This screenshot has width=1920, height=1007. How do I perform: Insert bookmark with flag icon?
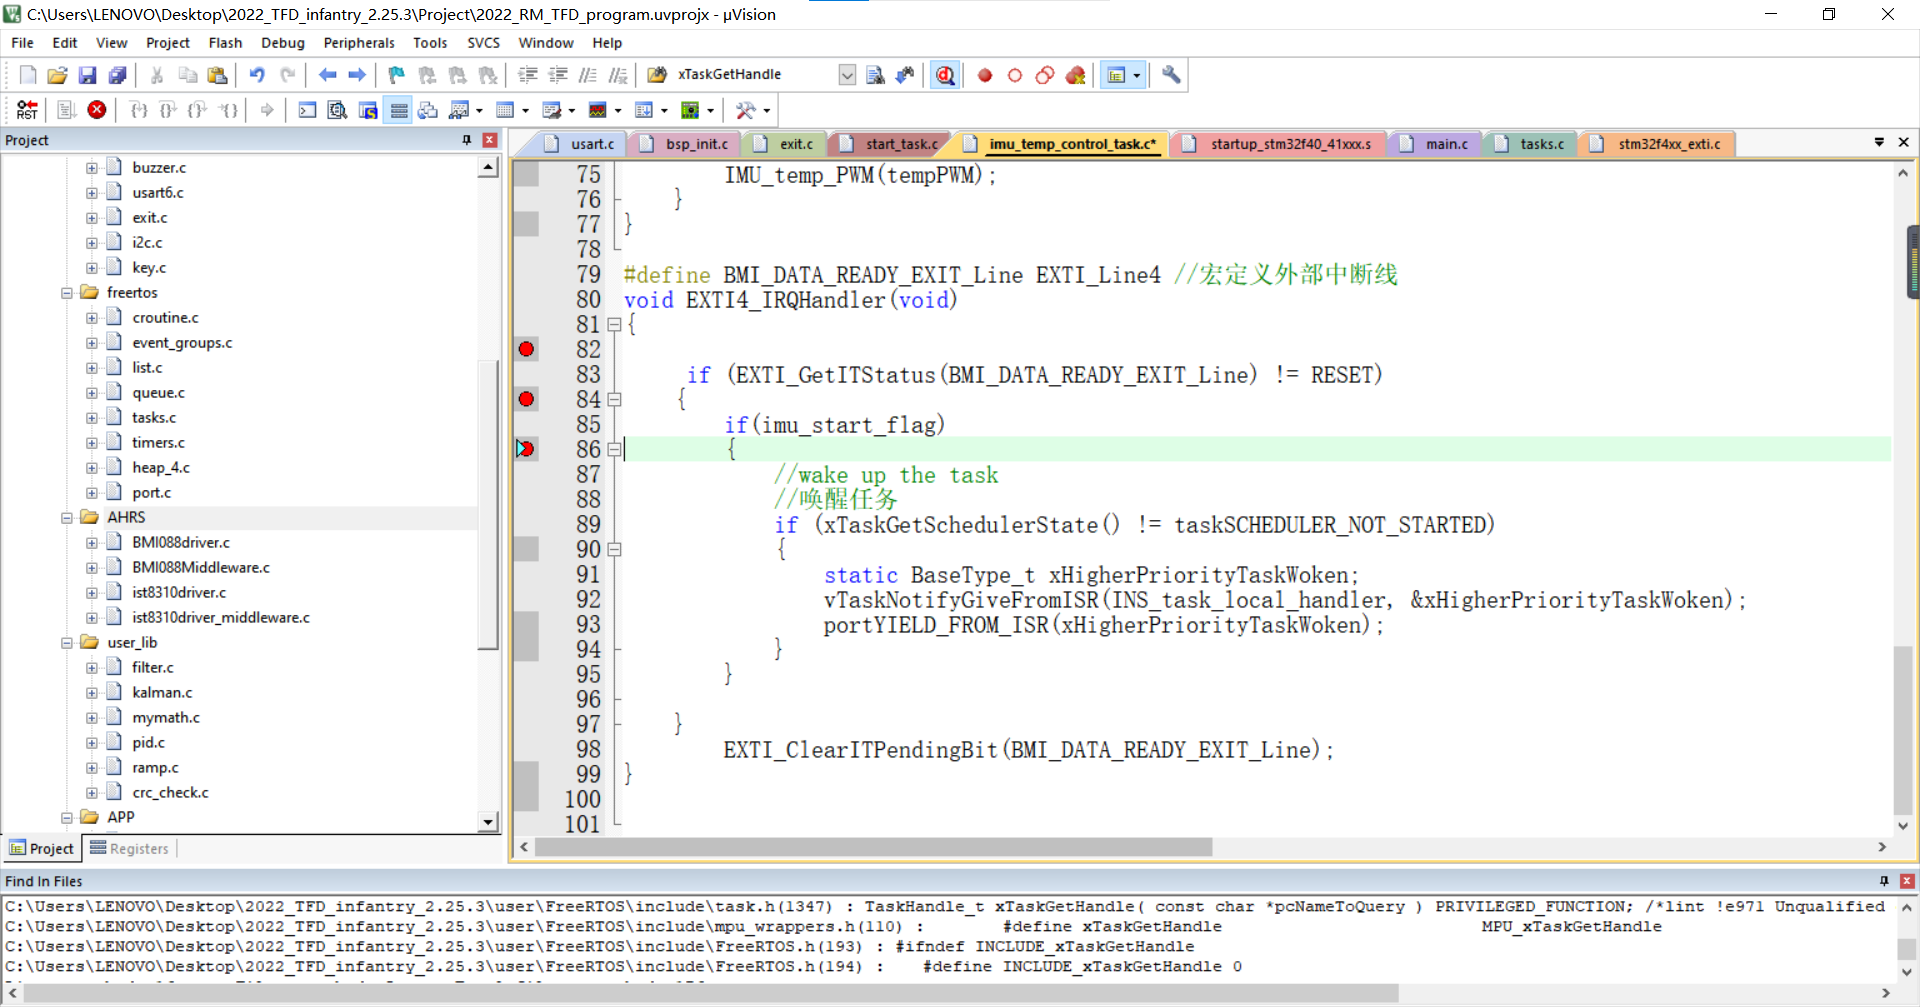[x=397, y=75]
